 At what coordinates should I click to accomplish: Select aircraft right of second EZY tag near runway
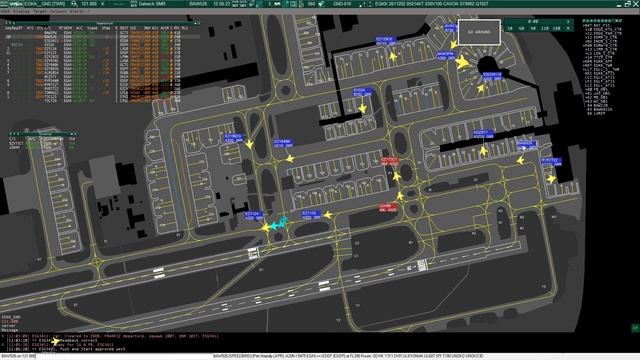point(327,215)
